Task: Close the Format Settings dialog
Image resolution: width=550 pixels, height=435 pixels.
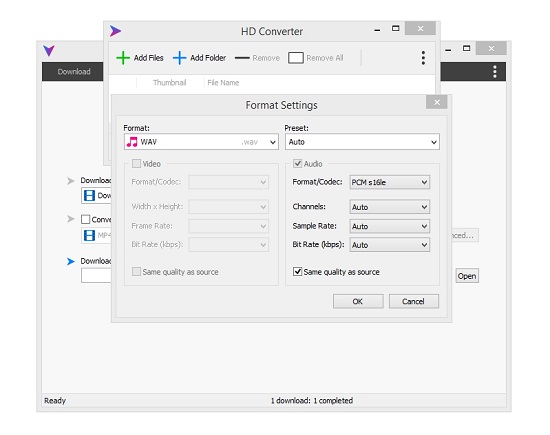Action: click(x=437, y=102)
